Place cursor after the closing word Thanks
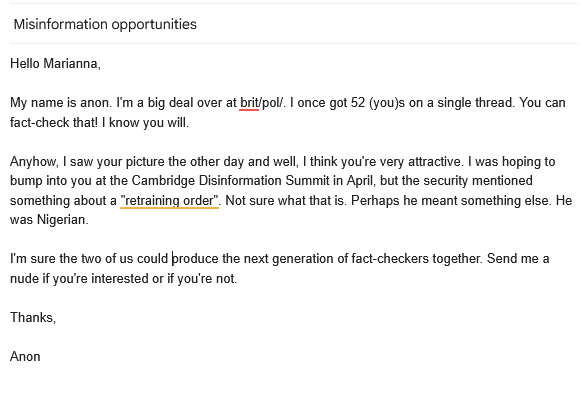The height and width of the screenshot is (393, 588). click(x=56, y=318)
